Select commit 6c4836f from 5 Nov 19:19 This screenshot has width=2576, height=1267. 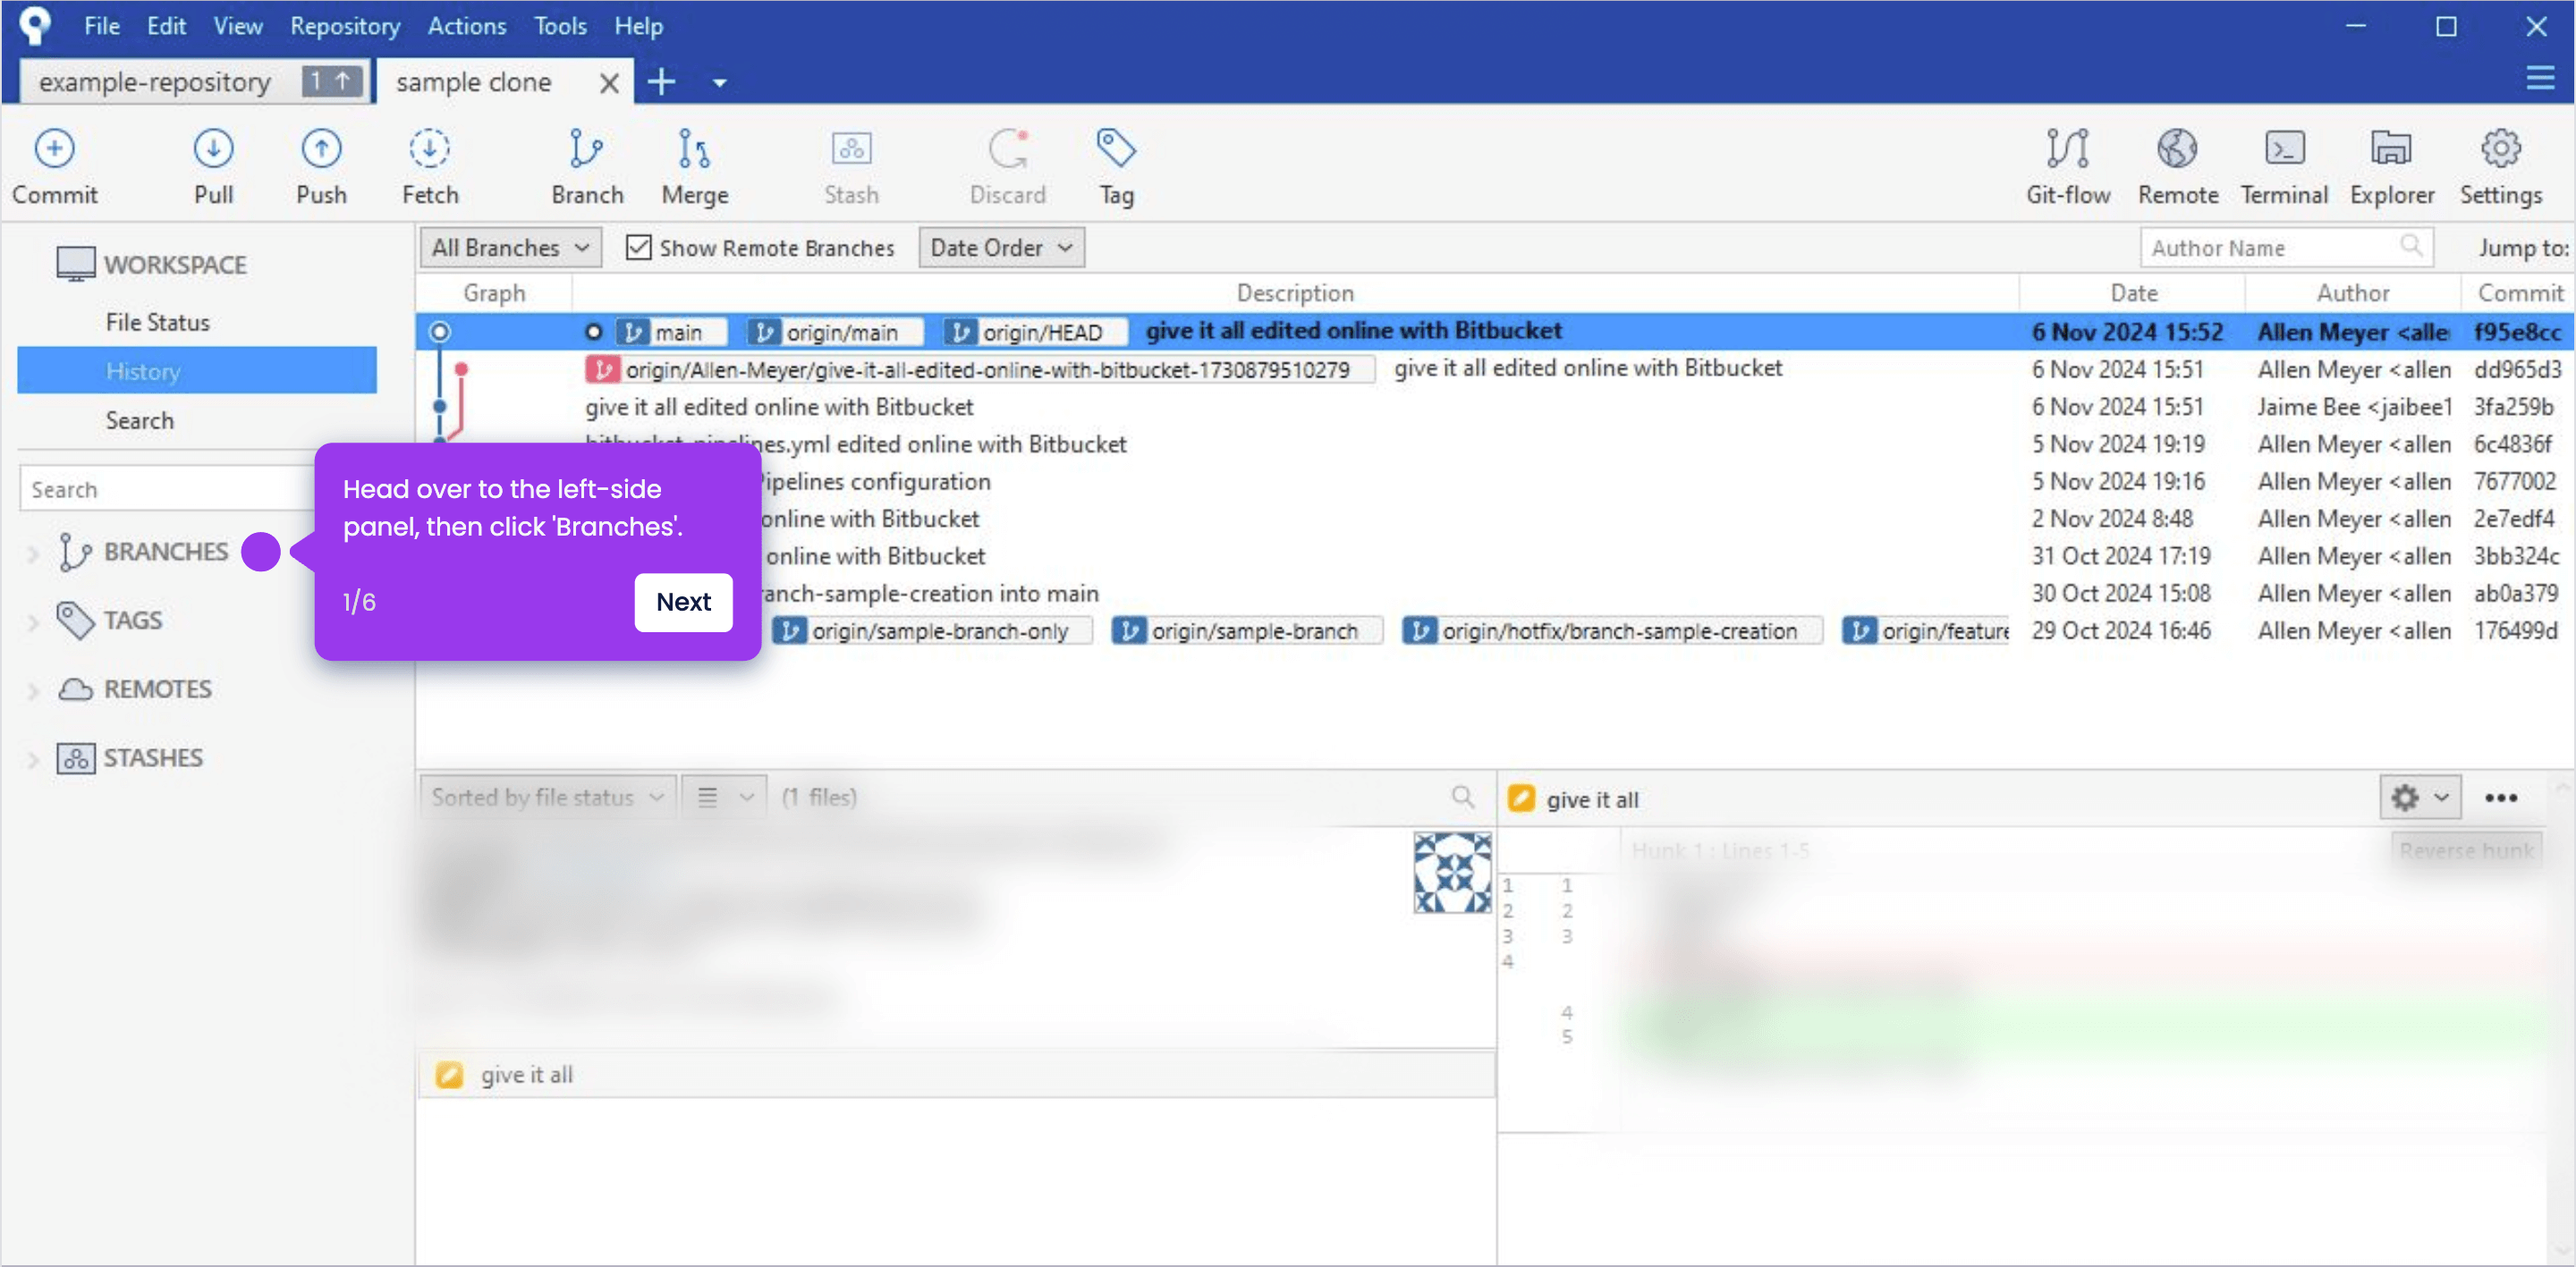[x=1494, y=444]
